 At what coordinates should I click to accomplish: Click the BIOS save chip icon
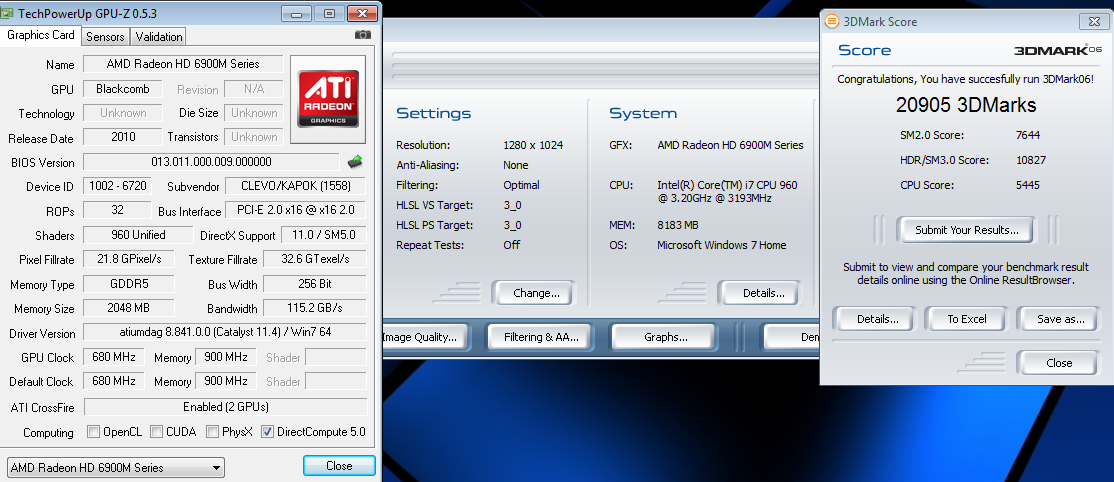pyautogui.click(x=355, y=161)
